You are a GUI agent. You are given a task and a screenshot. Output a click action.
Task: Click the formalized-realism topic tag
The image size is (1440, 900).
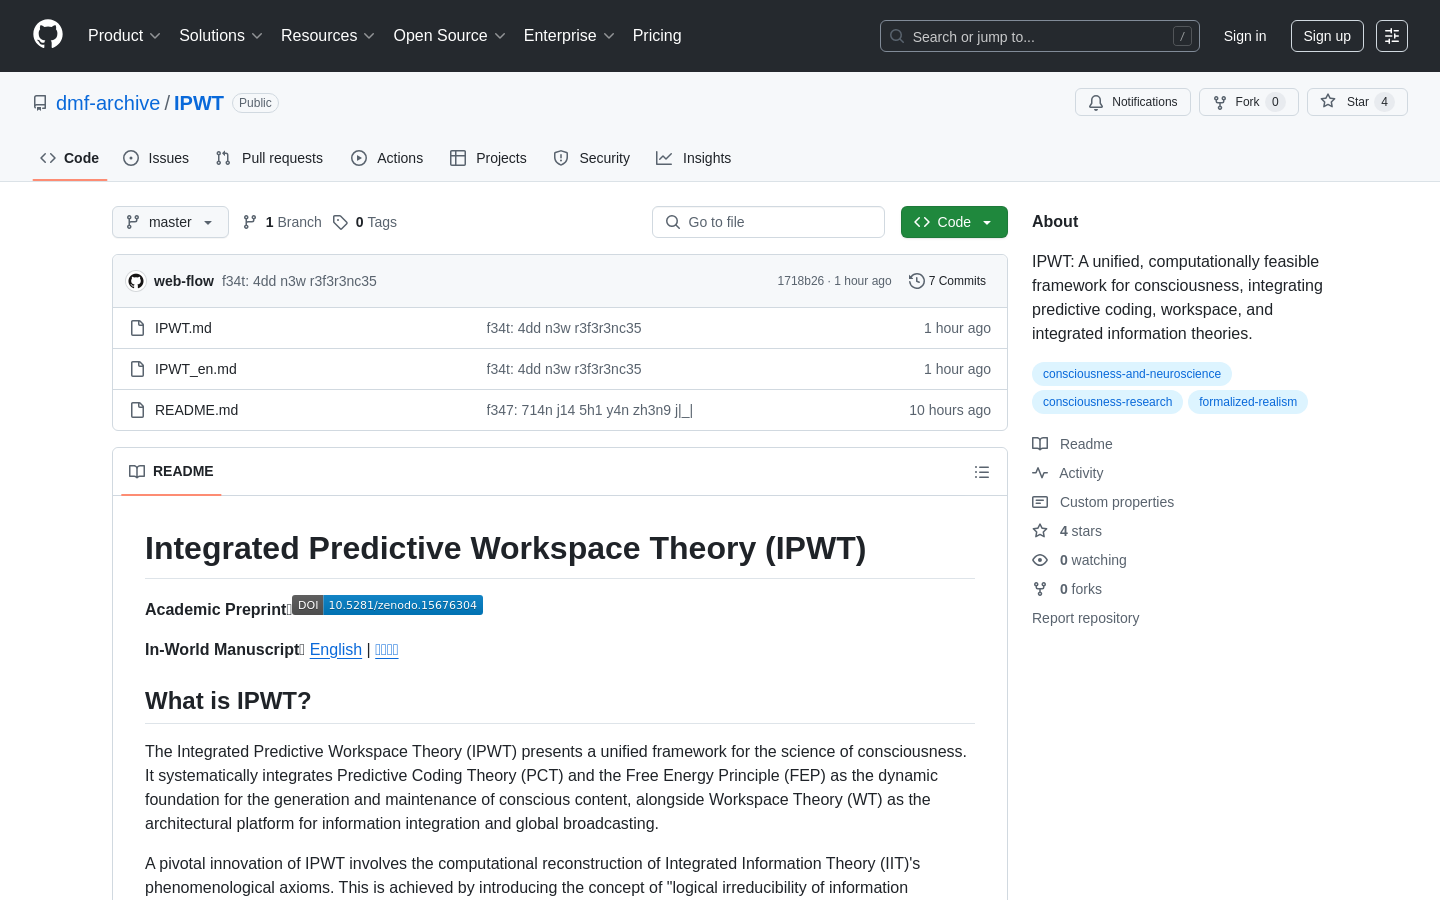click(x=1248, y=402)
